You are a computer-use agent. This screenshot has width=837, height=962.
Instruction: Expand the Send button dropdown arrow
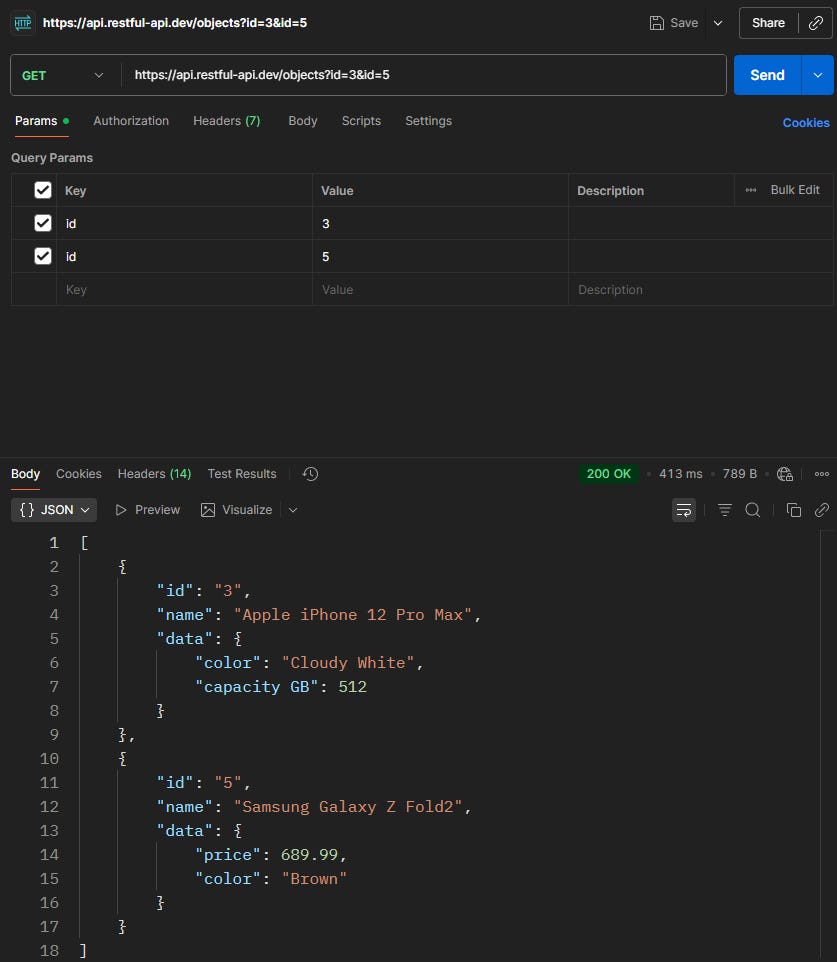[x=818, y=75]
